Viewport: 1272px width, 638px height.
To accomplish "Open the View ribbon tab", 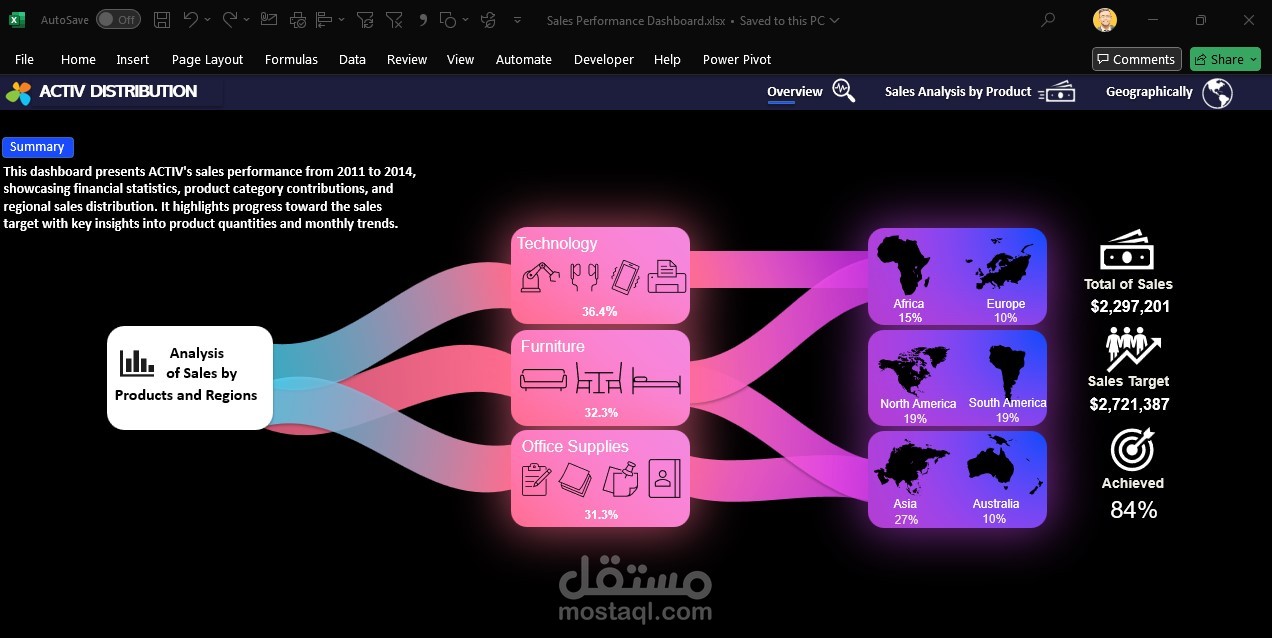I will coord(460,59).
